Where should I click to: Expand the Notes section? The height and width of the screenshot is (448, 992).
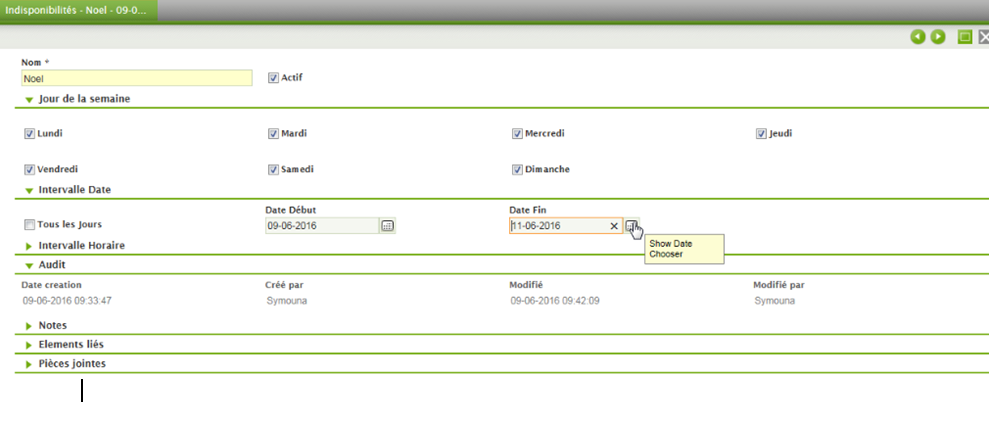coord(29,326)
